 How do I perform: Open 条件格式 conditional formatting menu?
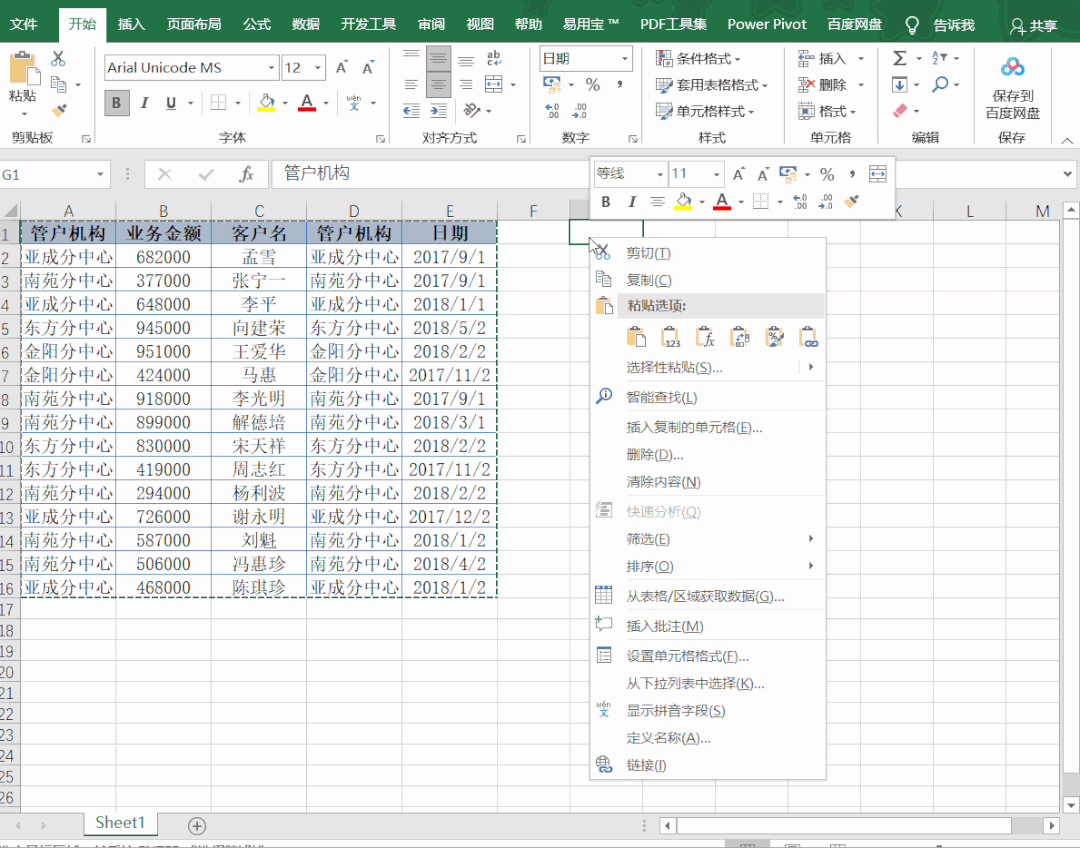[698, 59]
